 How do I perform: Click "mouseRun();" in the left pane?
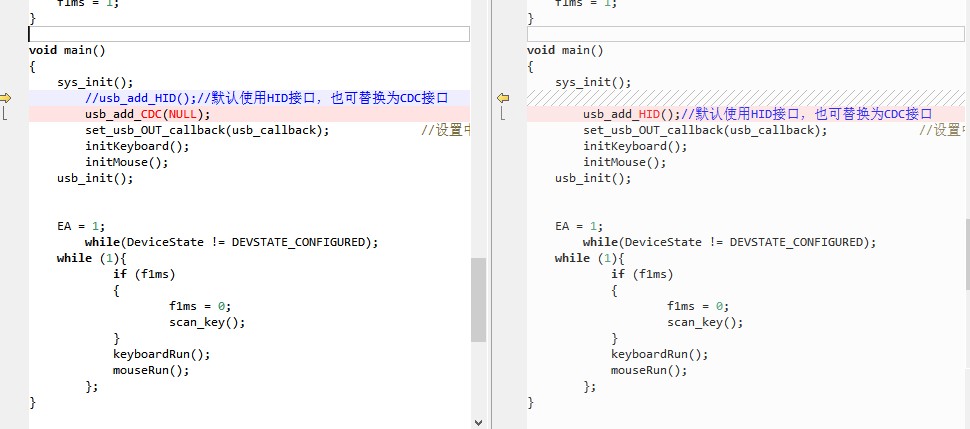[151, 371]
